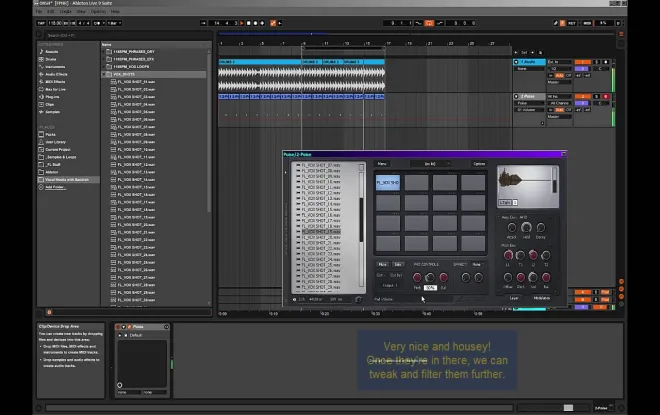Open the Edit menu
This screenshot has height=415, width=660.
point(51,12)
